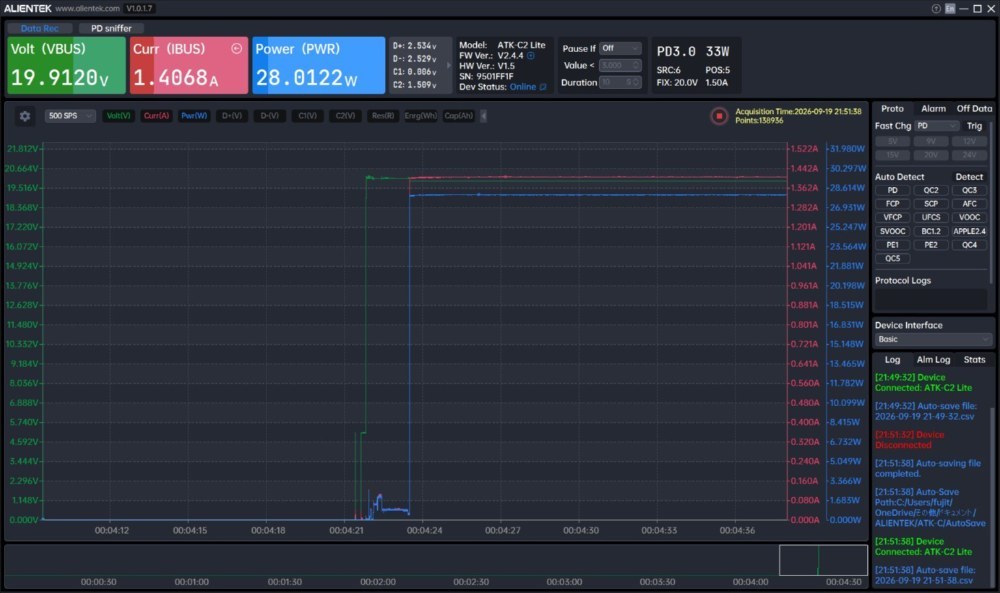Image resolution: width=1000 pixels, height=593 pixels.
Task: Collapse the channel buttons arrow after Cap(Ah)
Action: click(483, 115)
